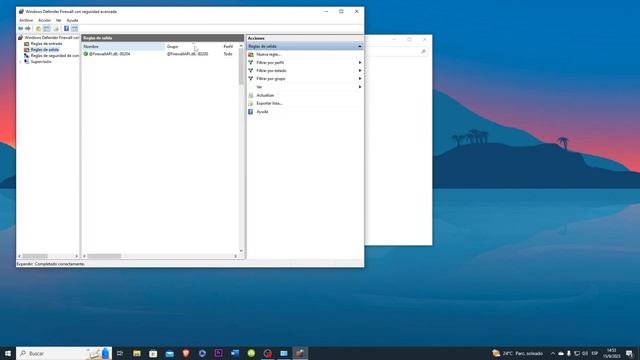Click the Todo profile cell of the rule
This screenshot has height=360, width=640.
[228, 54]
